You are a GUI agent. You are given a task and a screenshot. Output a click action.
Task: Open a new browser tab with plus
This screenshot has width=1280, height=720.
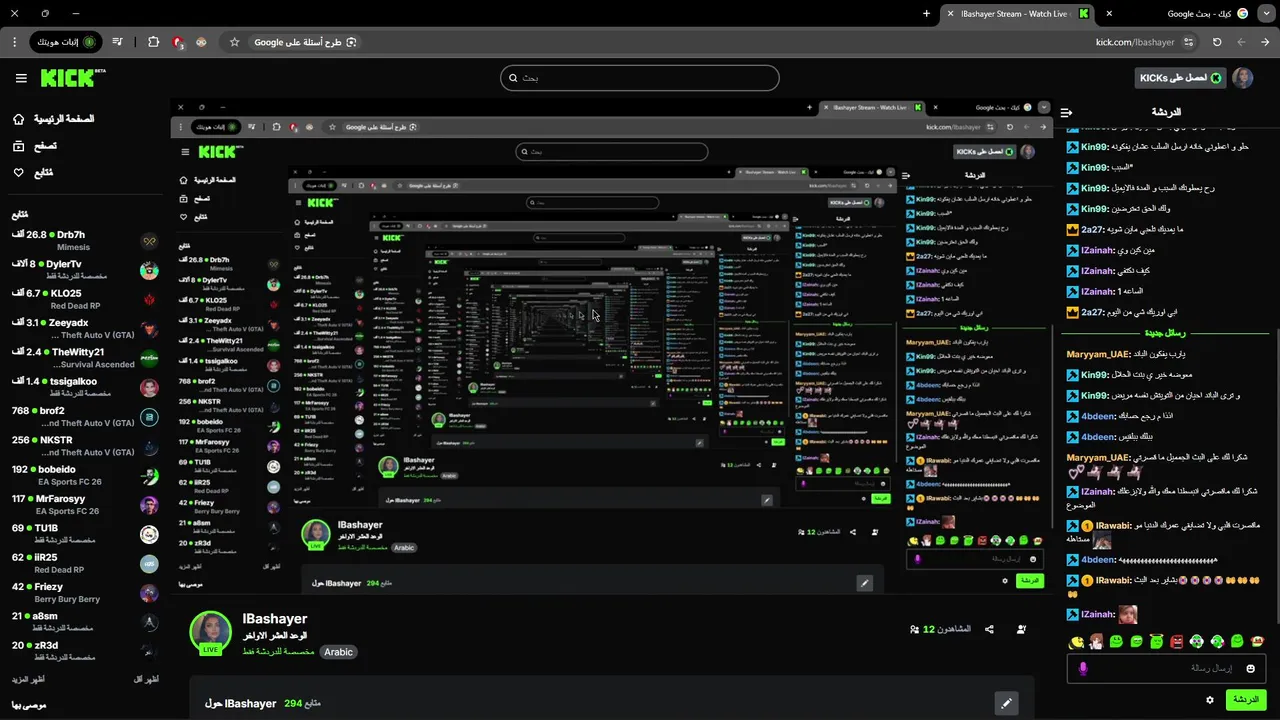click(x=926, y=14)
